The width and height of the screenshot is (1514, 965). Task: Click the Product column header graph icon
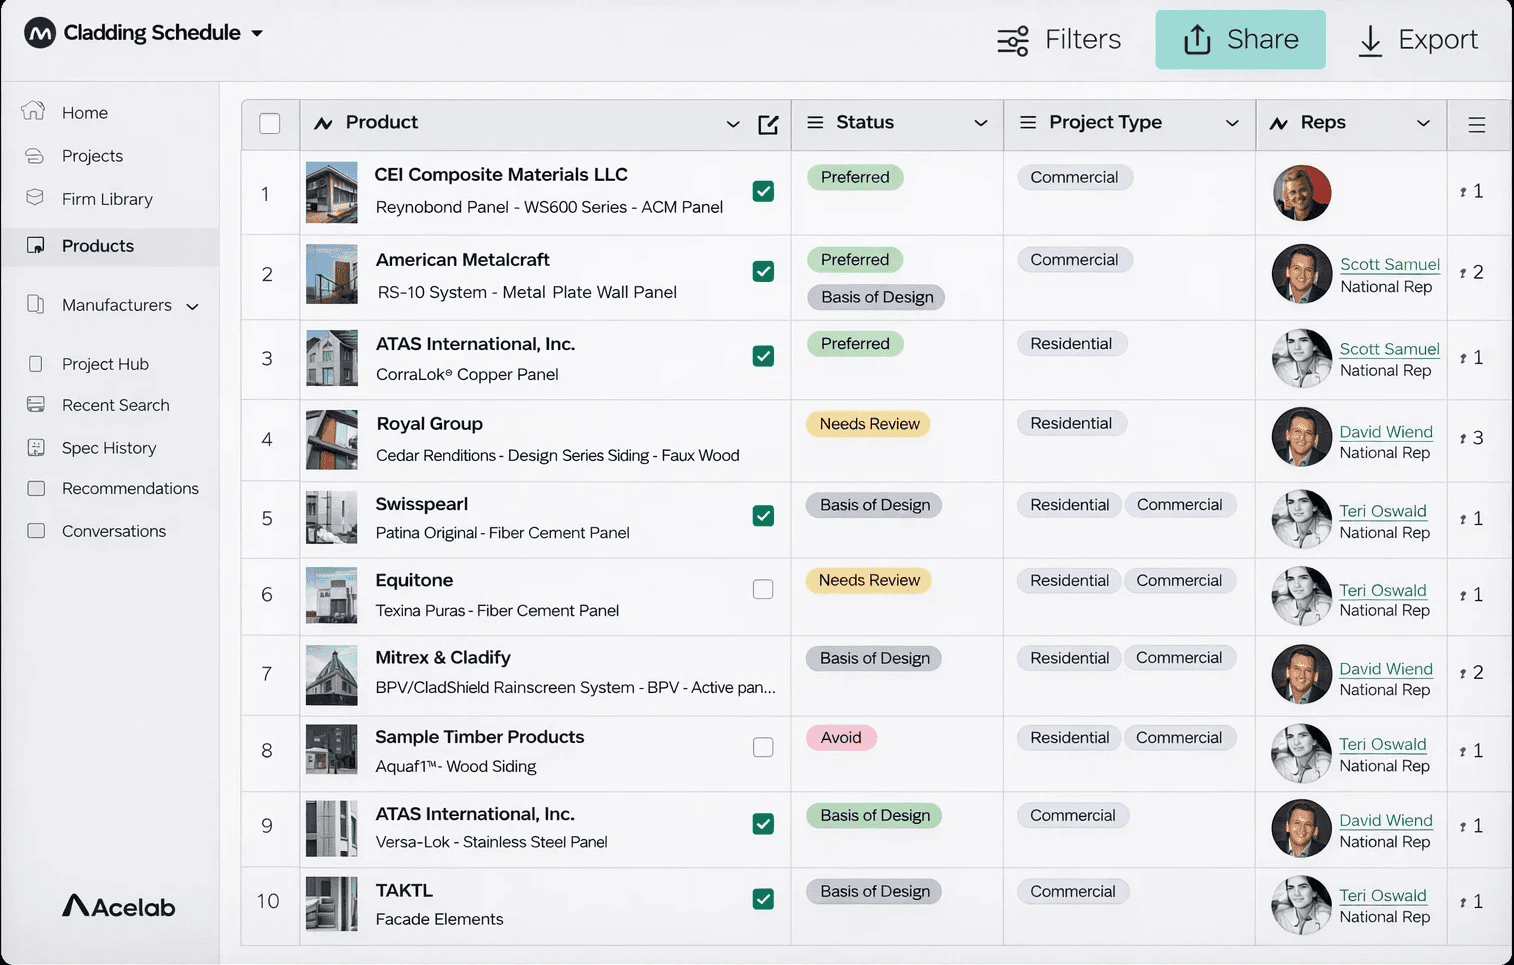pyautogui.click(x=323, y=123)
